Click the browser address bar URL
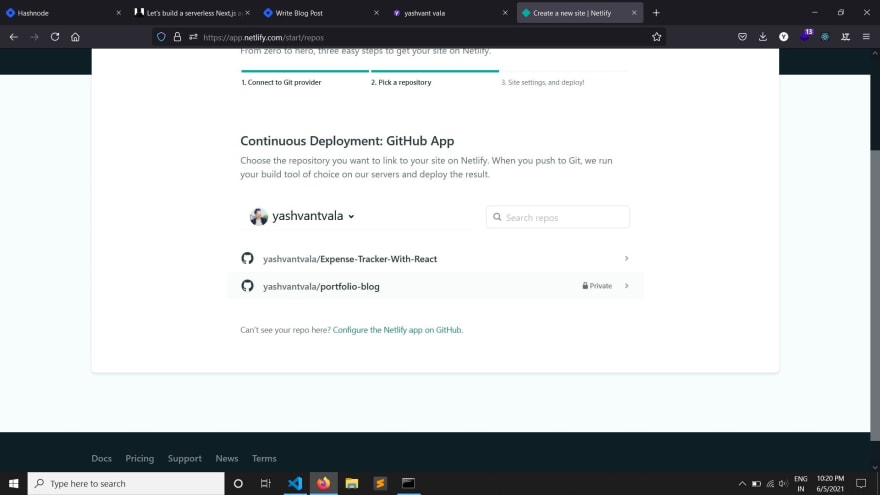 263,38
